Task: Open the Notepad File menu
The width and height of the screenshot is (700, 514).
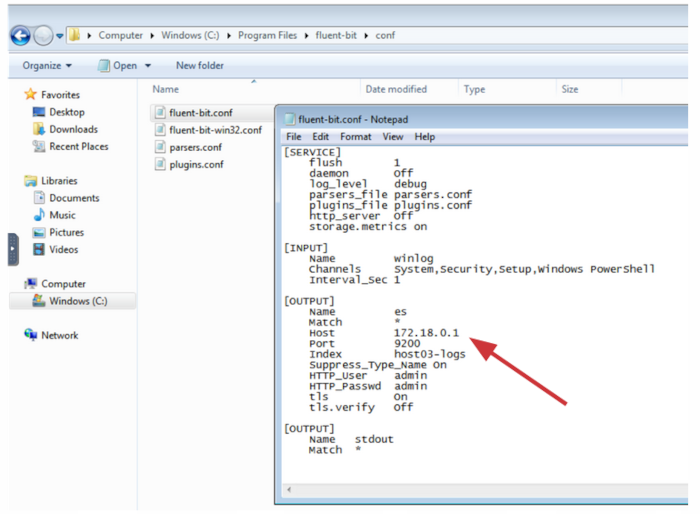Action: (294, 137)
